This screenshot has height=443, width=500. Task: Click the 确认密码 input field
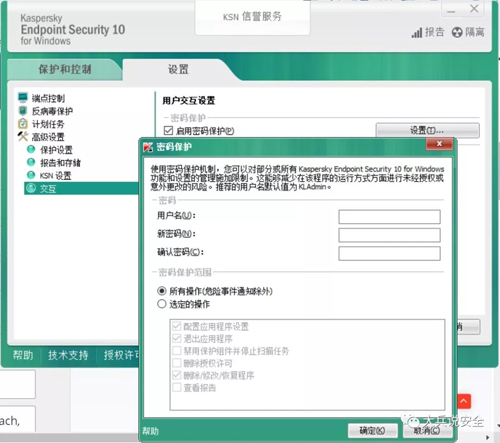pyautogui.click(x=389, y=253)
